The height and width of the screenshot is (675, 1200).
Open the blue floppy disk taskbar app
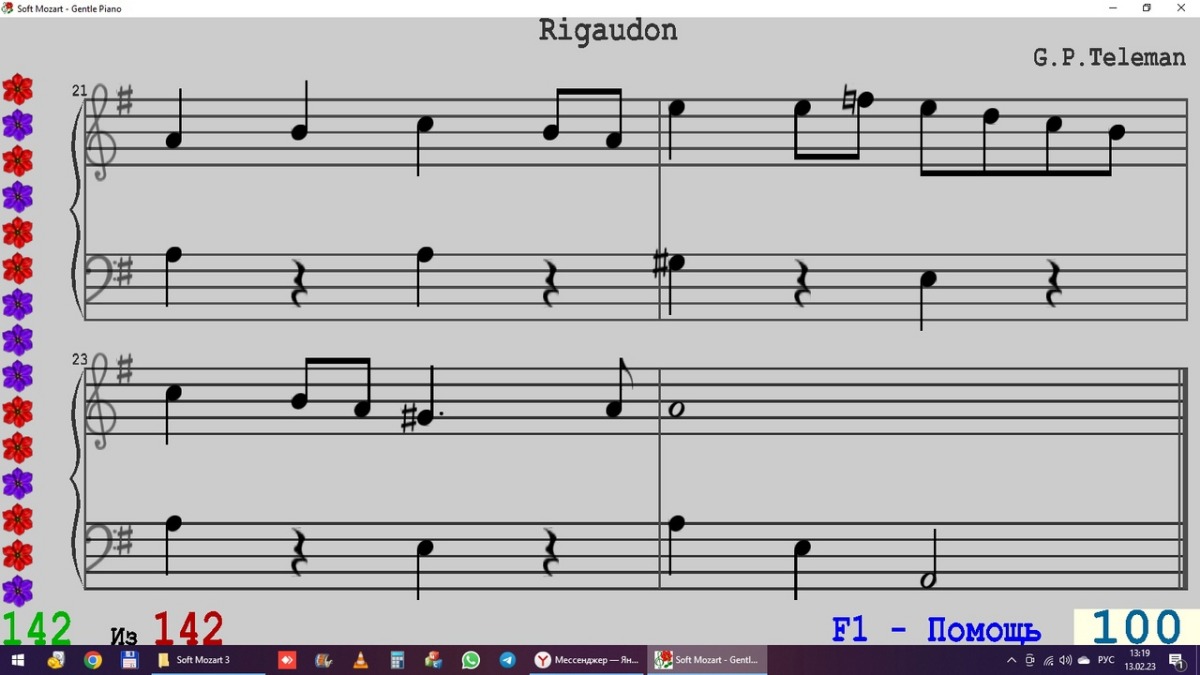pos(129,660)
